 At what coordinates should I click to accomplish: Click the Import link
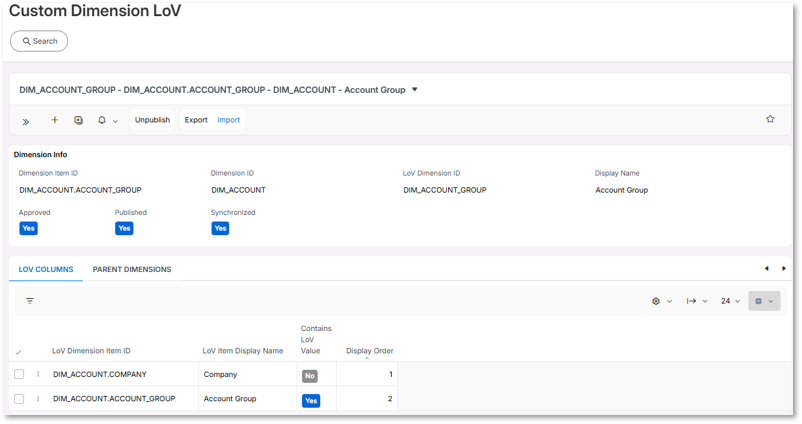pos(229,120)
